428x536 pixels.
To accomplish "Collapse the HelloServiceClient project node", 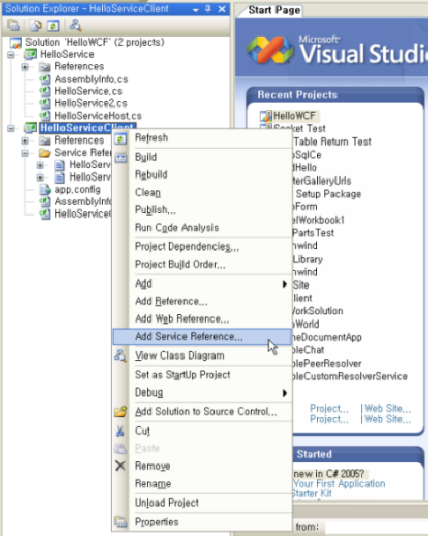I will 11,129.
